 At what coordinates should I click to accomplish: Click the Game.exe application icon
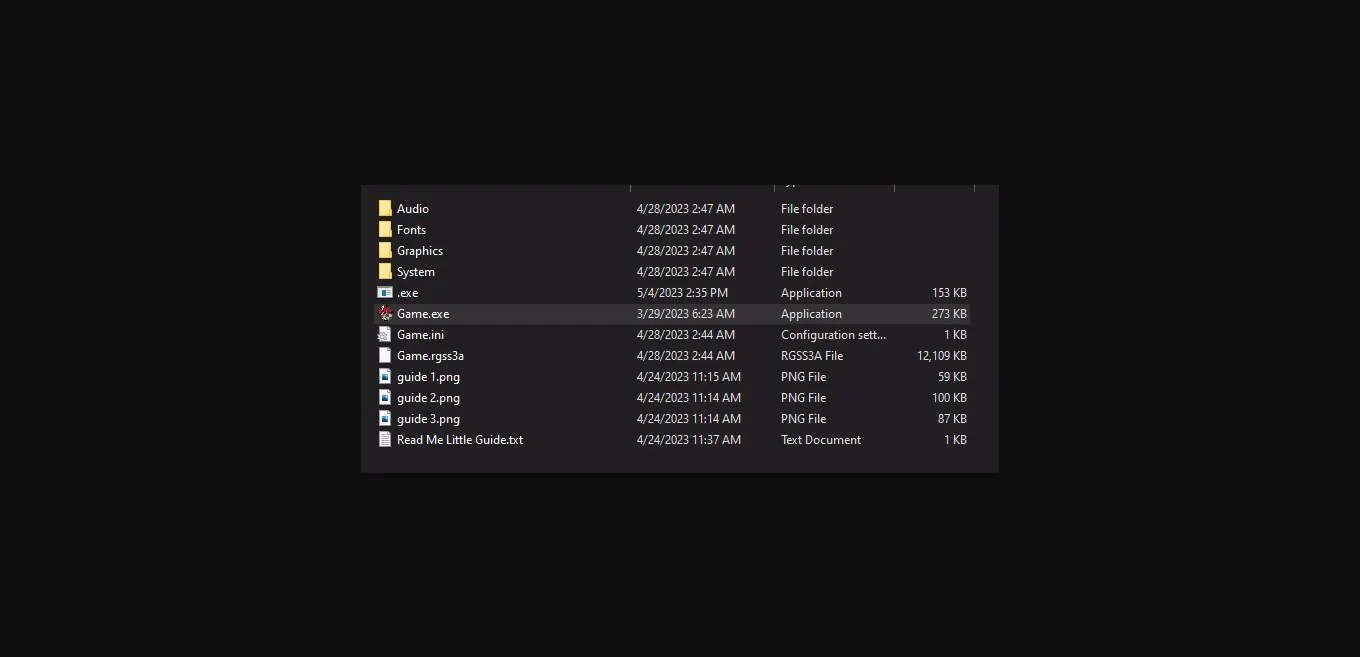coord(385,314)
